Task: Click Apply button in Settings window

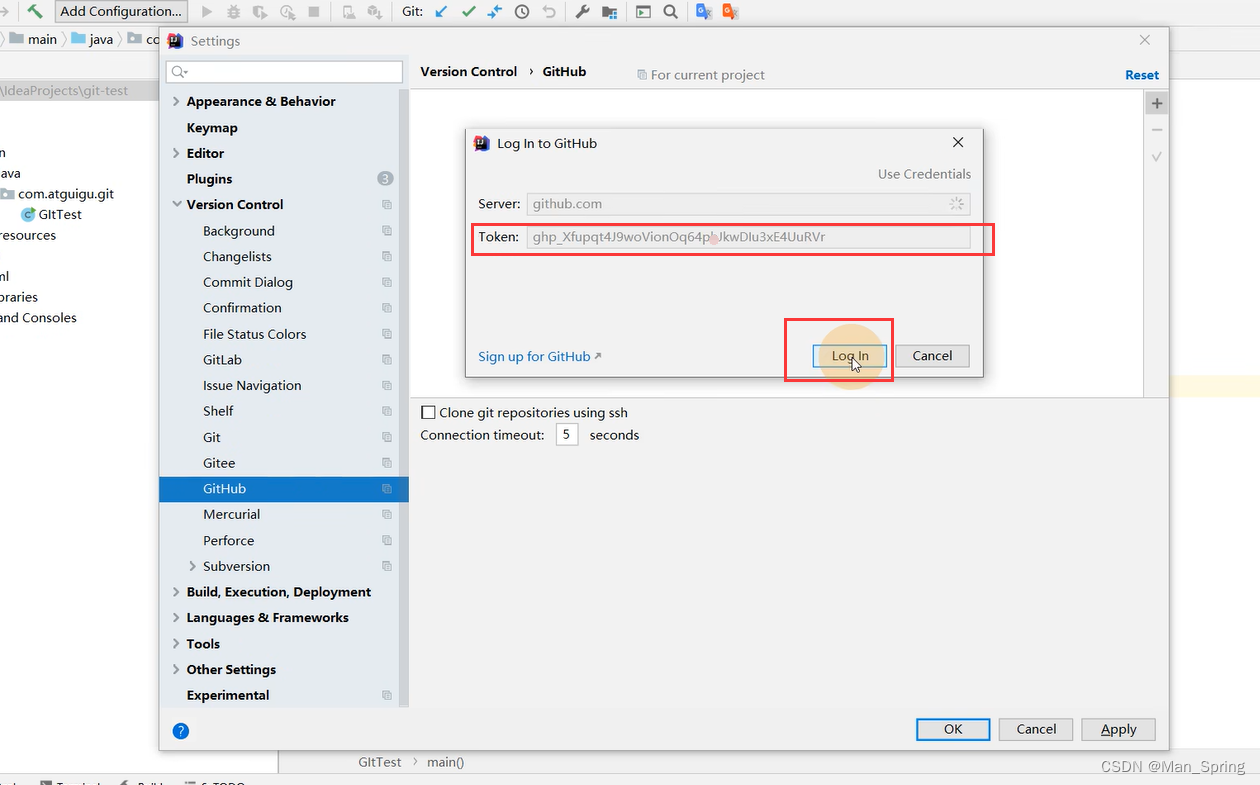Action: 1118,729
